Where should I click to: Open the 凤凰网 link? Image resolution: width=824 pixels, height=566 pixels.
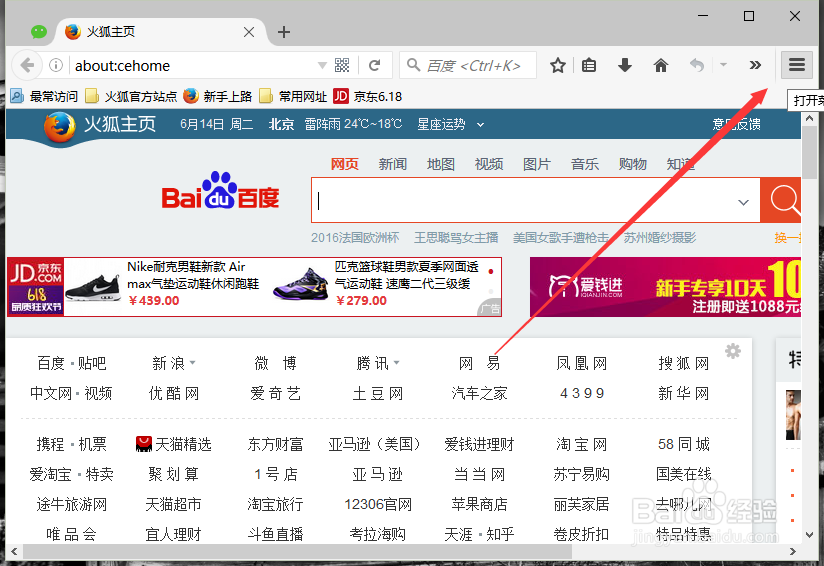point(581,363)
